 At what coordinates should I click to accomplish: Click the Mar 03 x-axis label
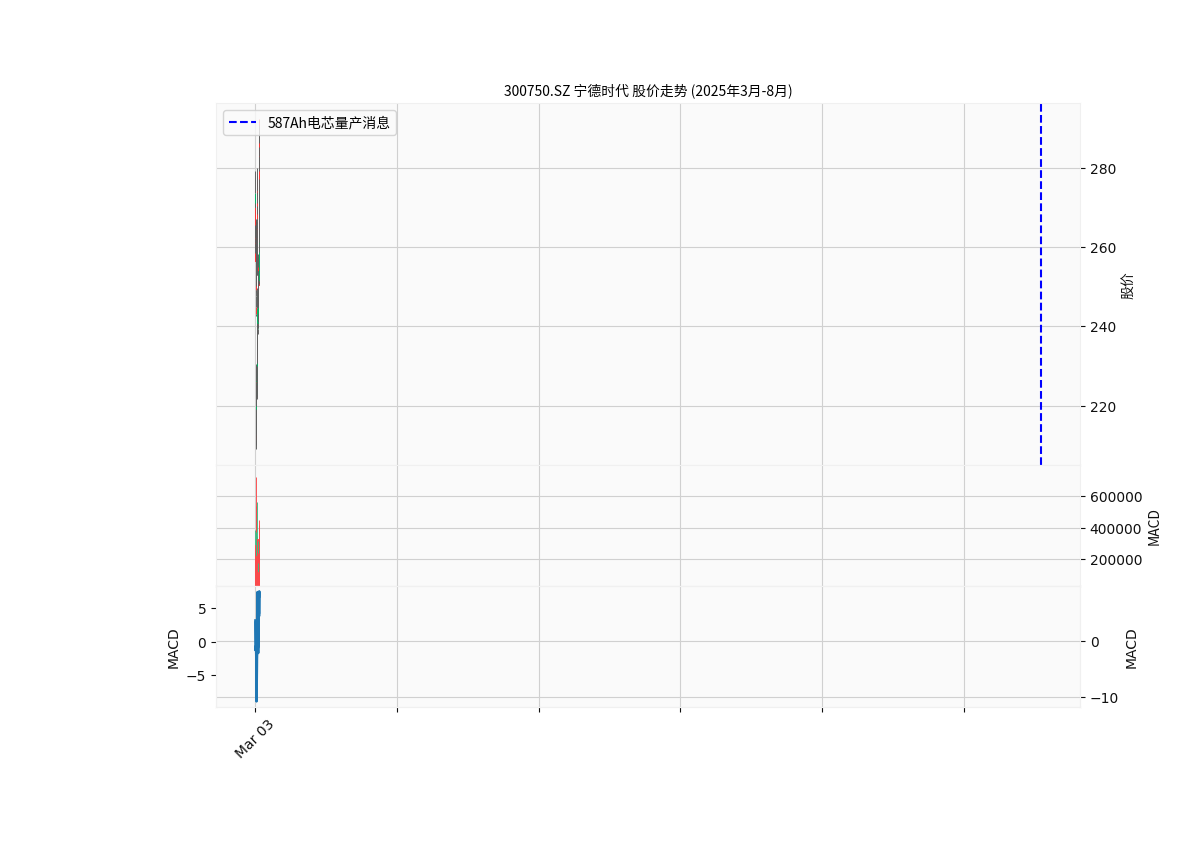[253, 739]
